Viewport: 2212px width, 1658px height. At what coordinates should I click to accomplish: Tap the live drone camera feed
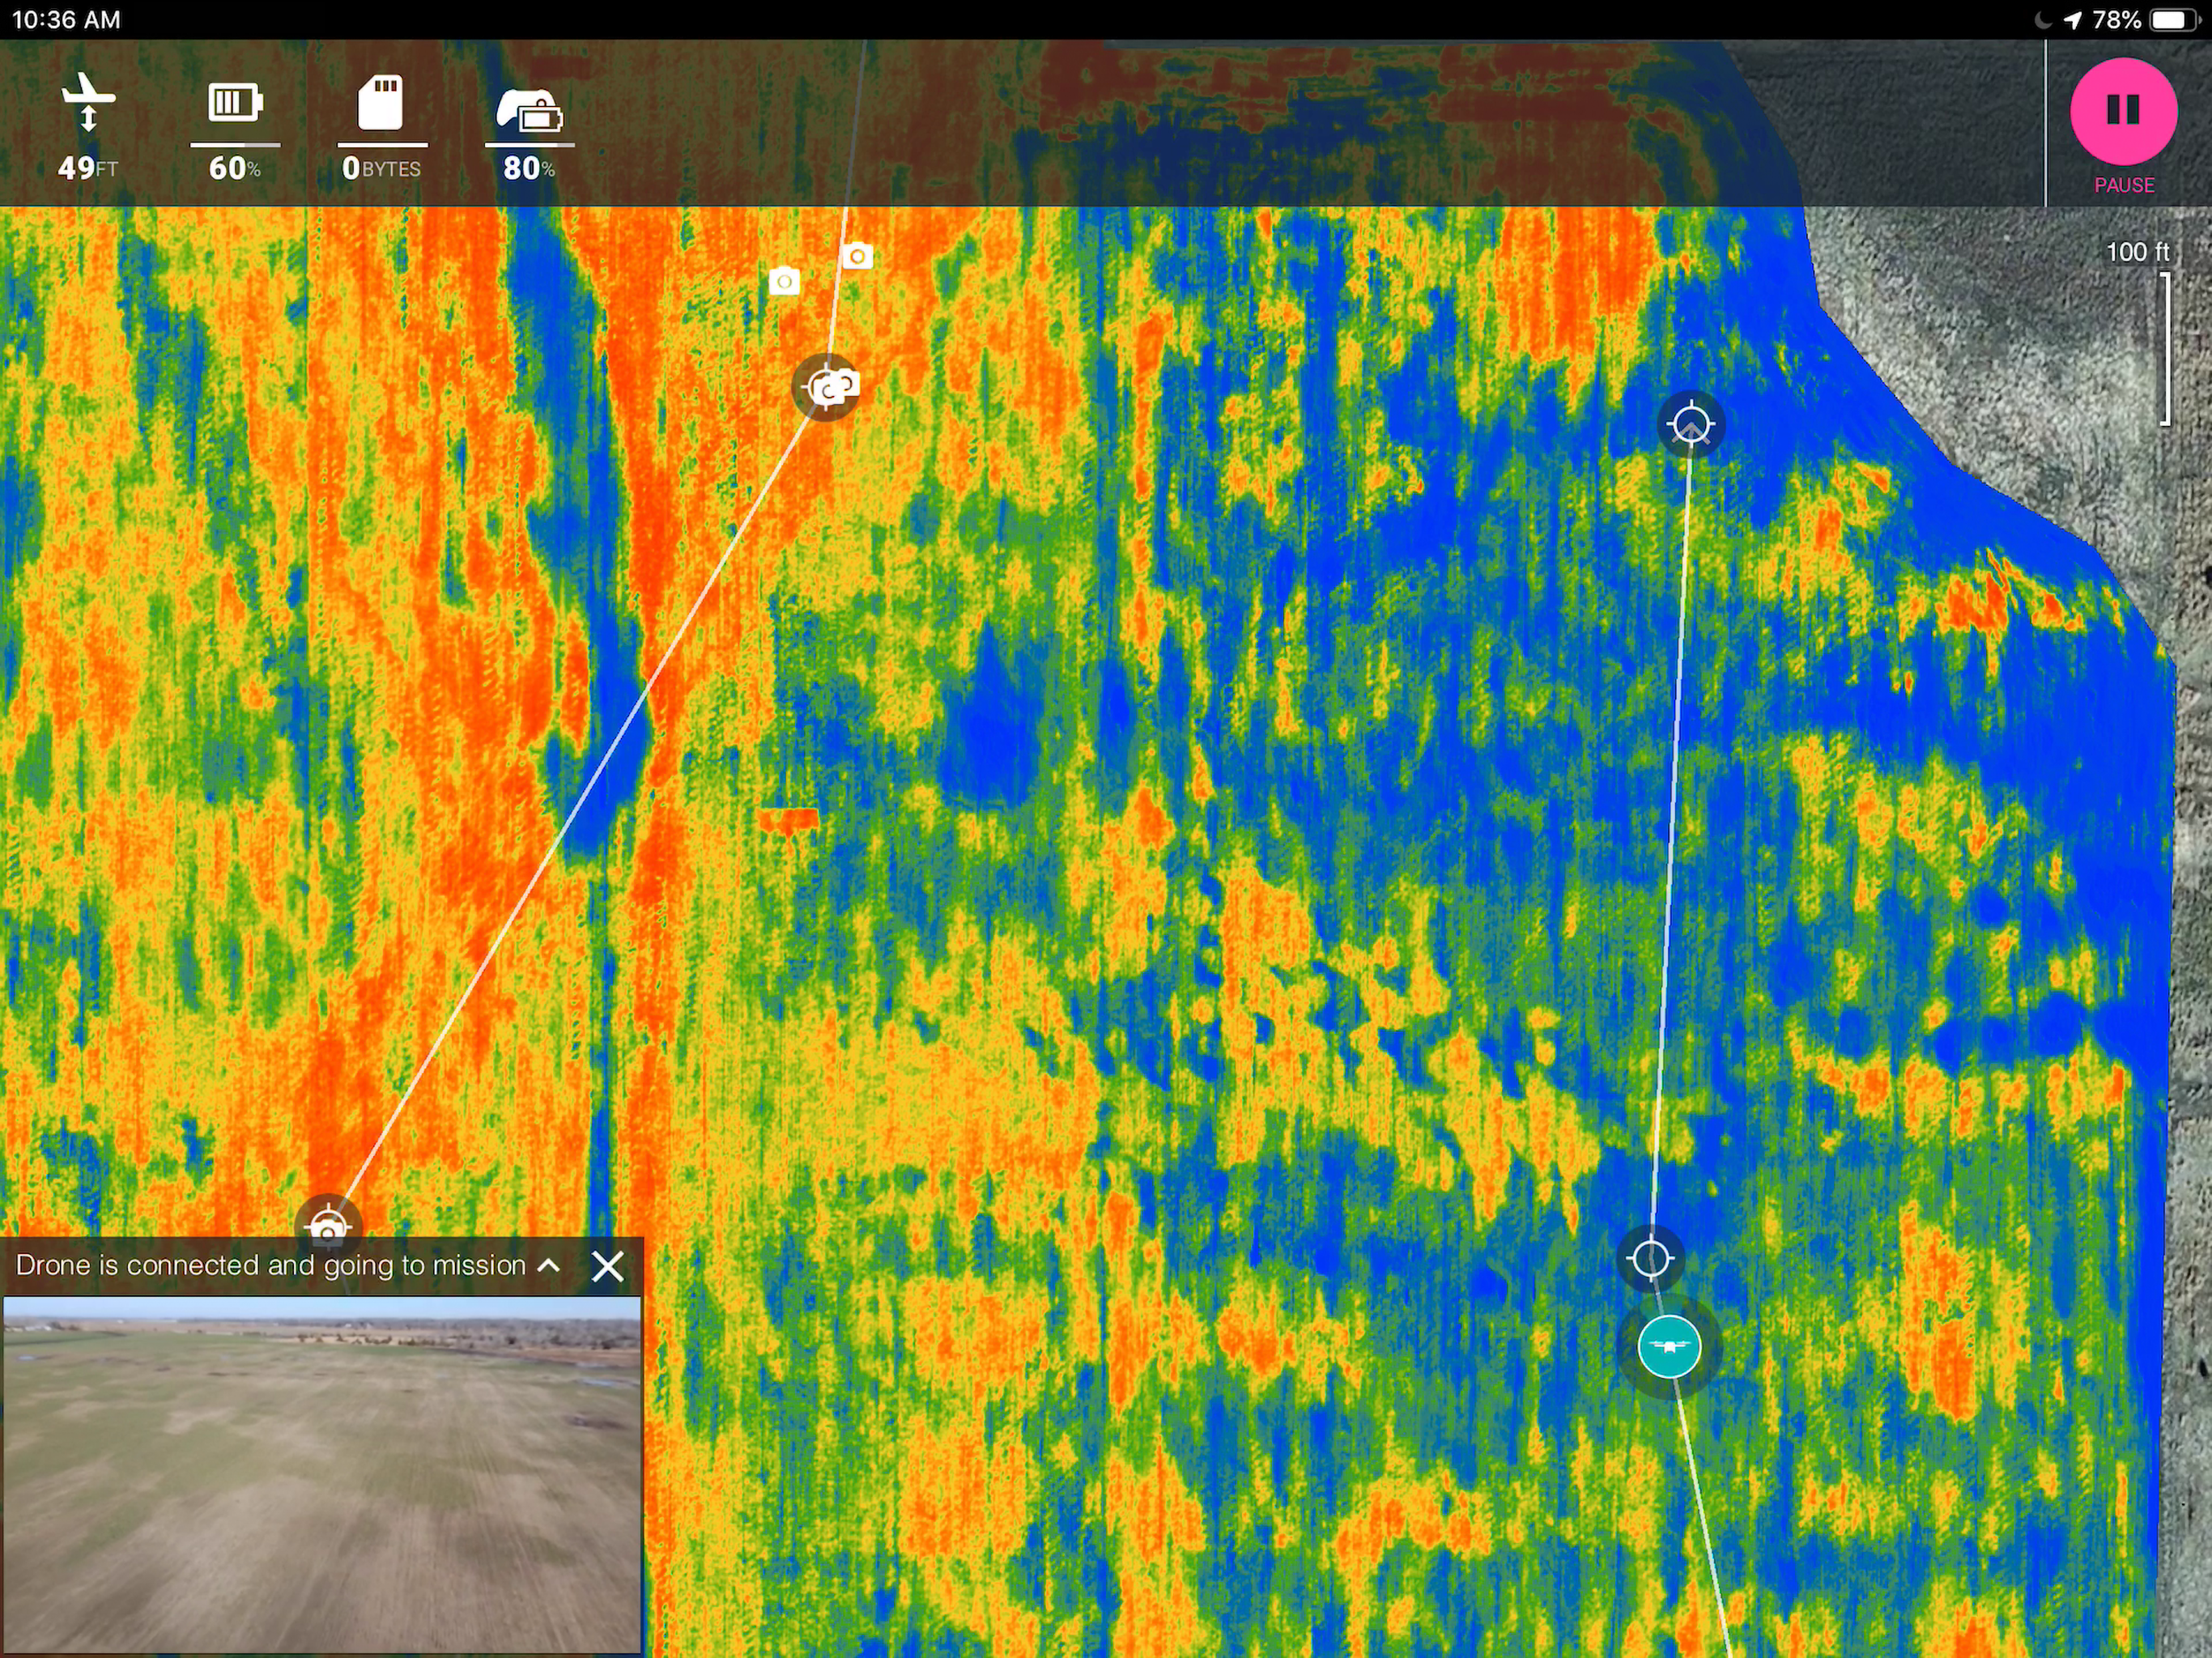coord(322,1474)
